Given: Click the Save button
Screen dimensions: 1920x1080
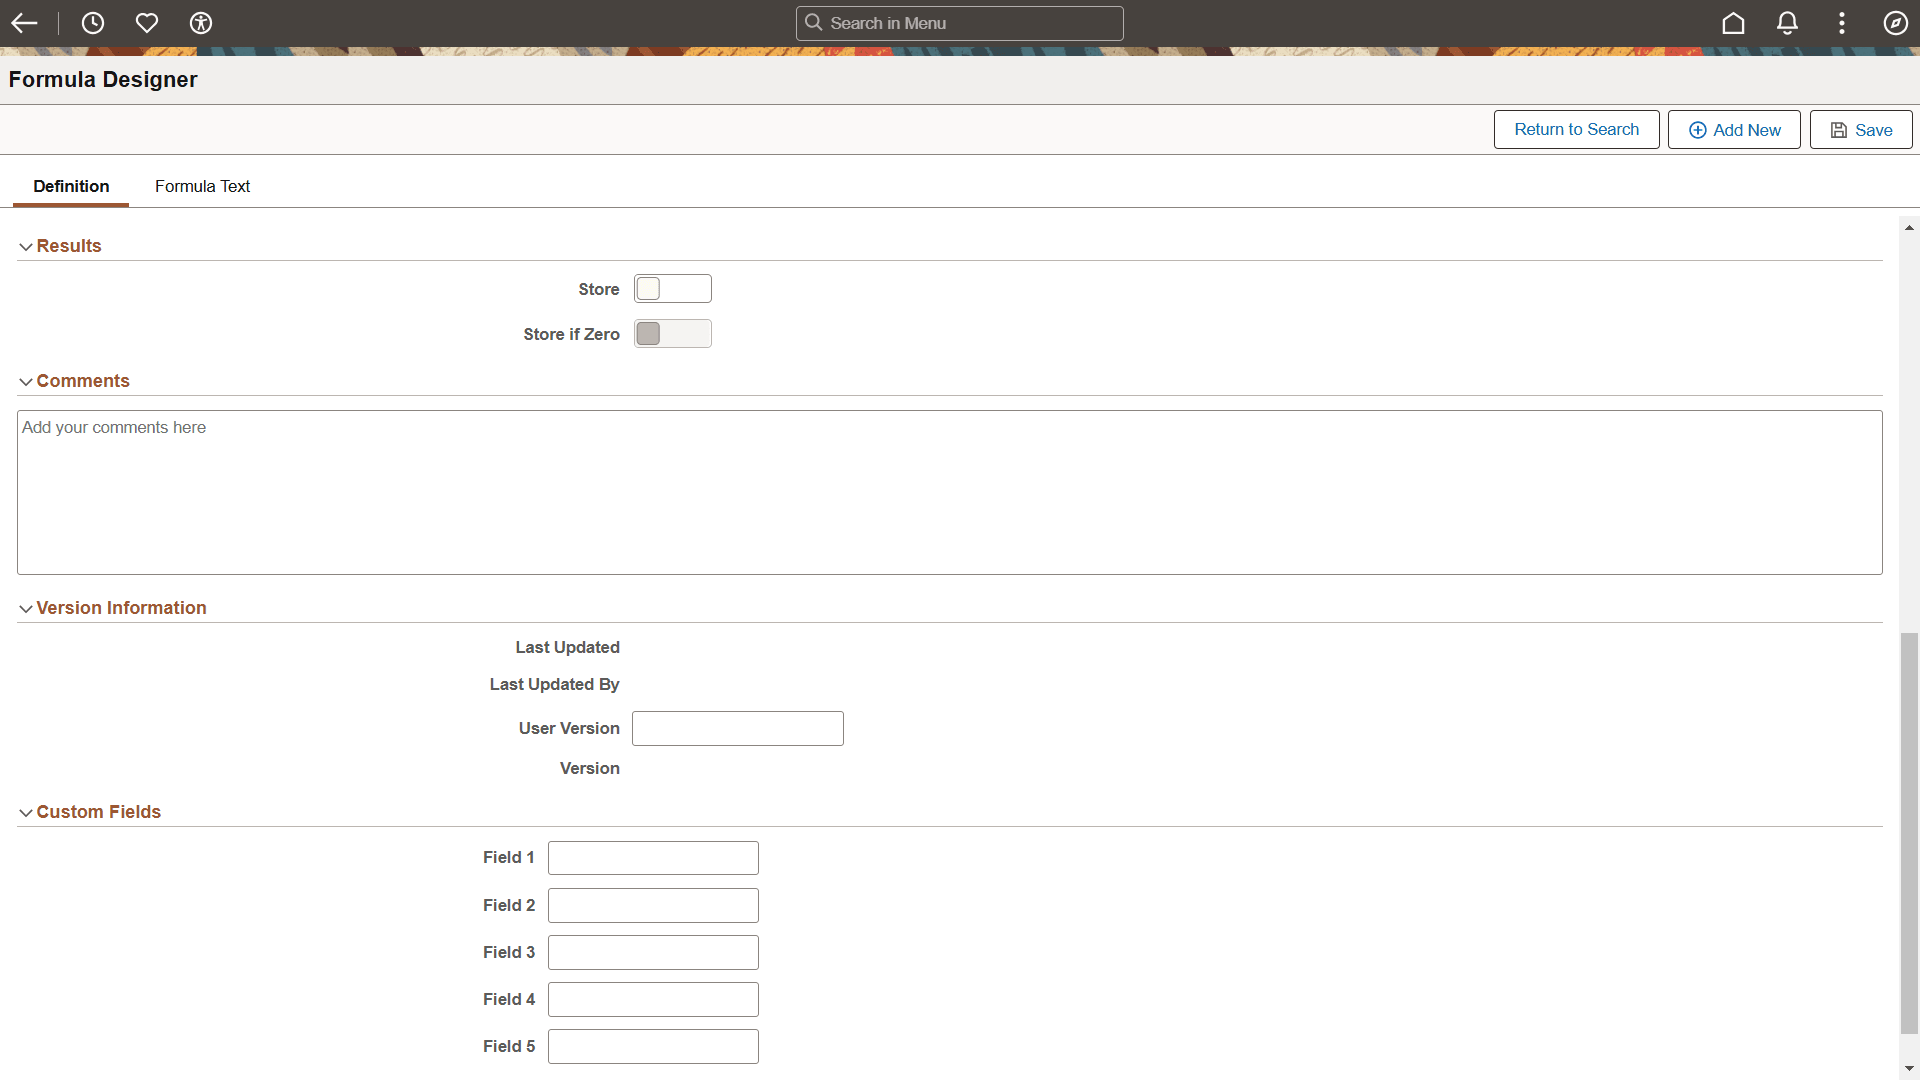Looking at the screenshot, I should point(1860,130).
